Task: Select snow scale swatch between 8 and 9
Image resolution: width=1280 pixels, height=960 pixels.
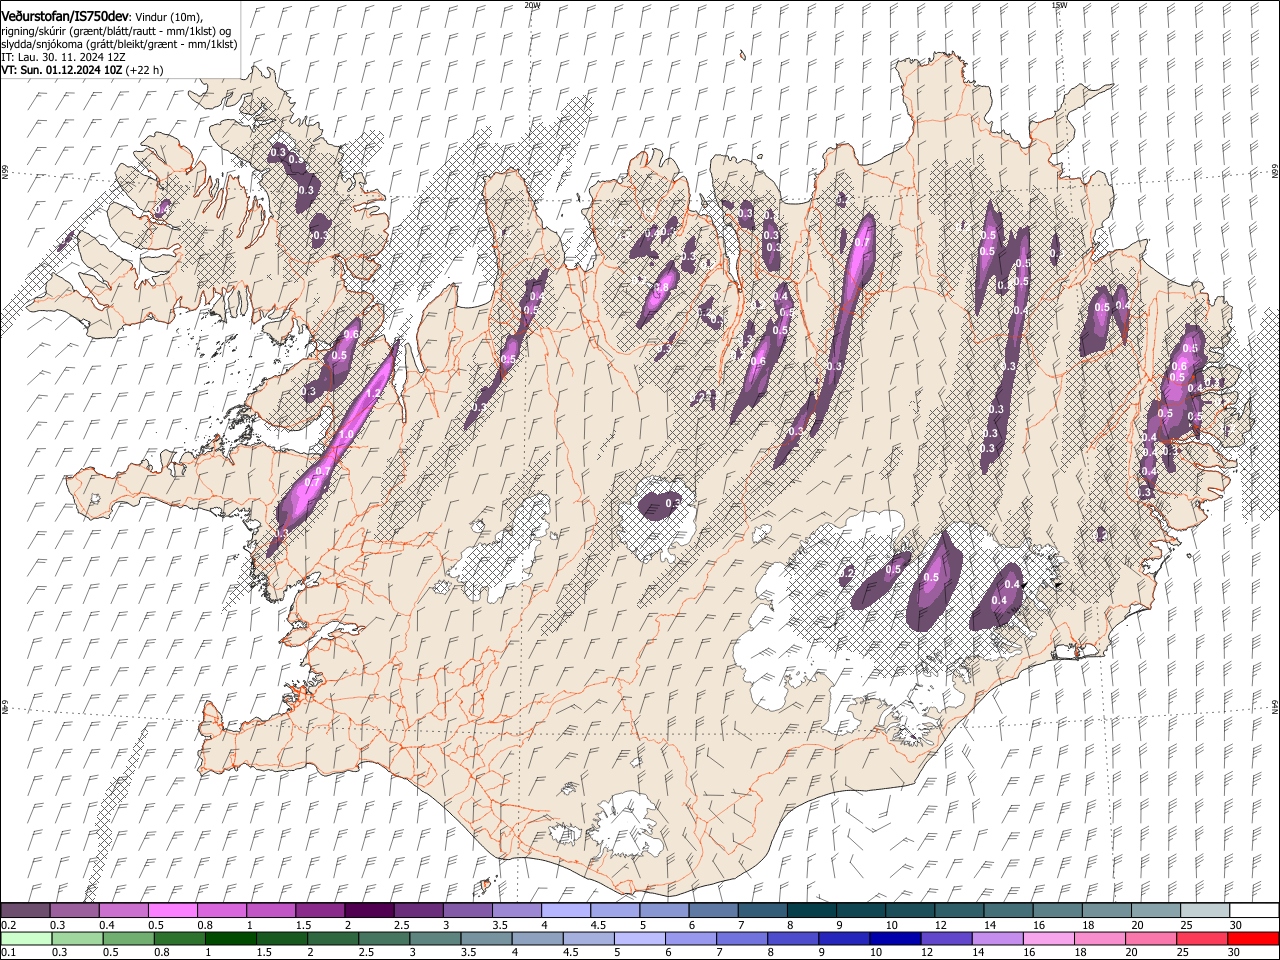Action: [x=812, y=910]
